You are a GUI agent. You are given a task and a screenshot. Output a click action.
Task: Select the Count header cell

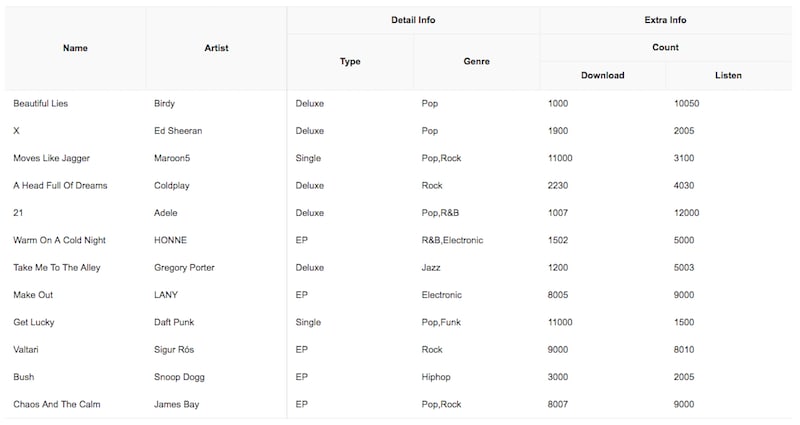point(665,47)
